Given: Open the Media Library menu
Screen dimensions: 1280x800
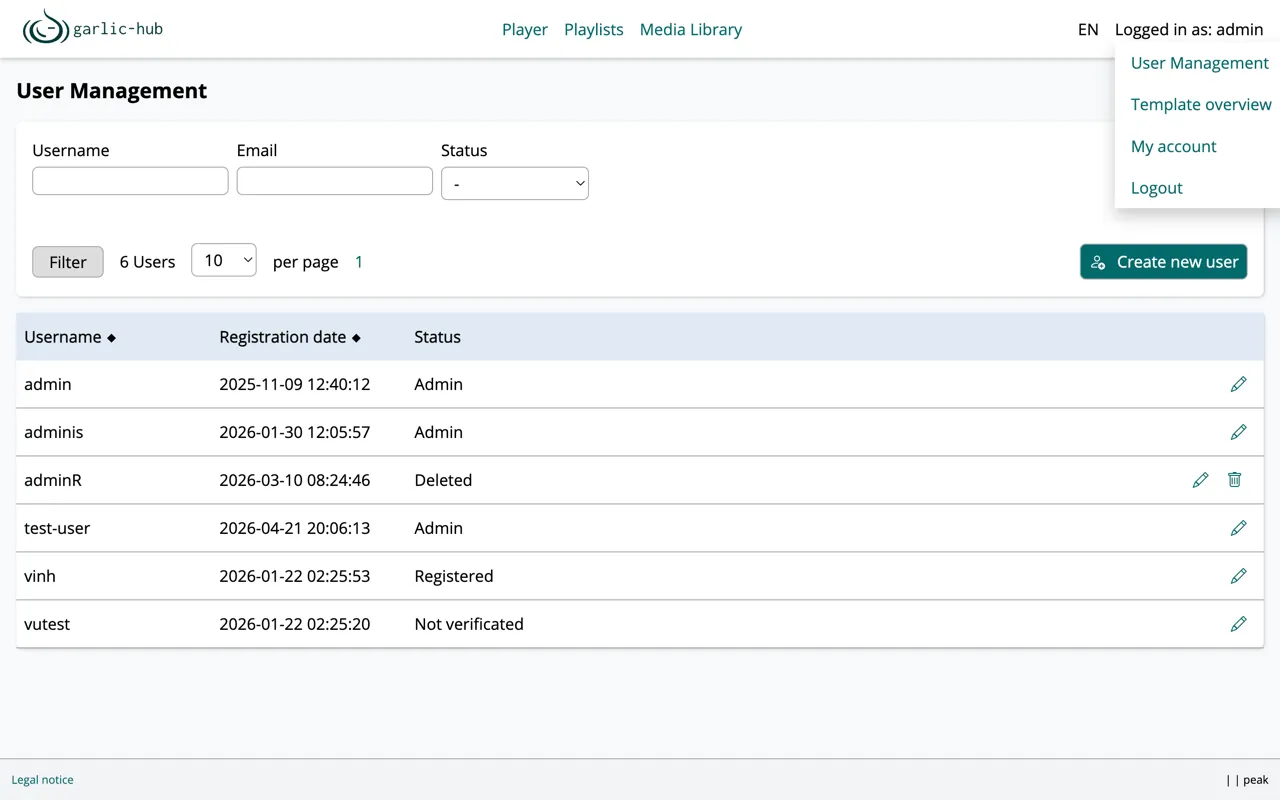Looking at the screenshot, I should [x=691, y=29].
